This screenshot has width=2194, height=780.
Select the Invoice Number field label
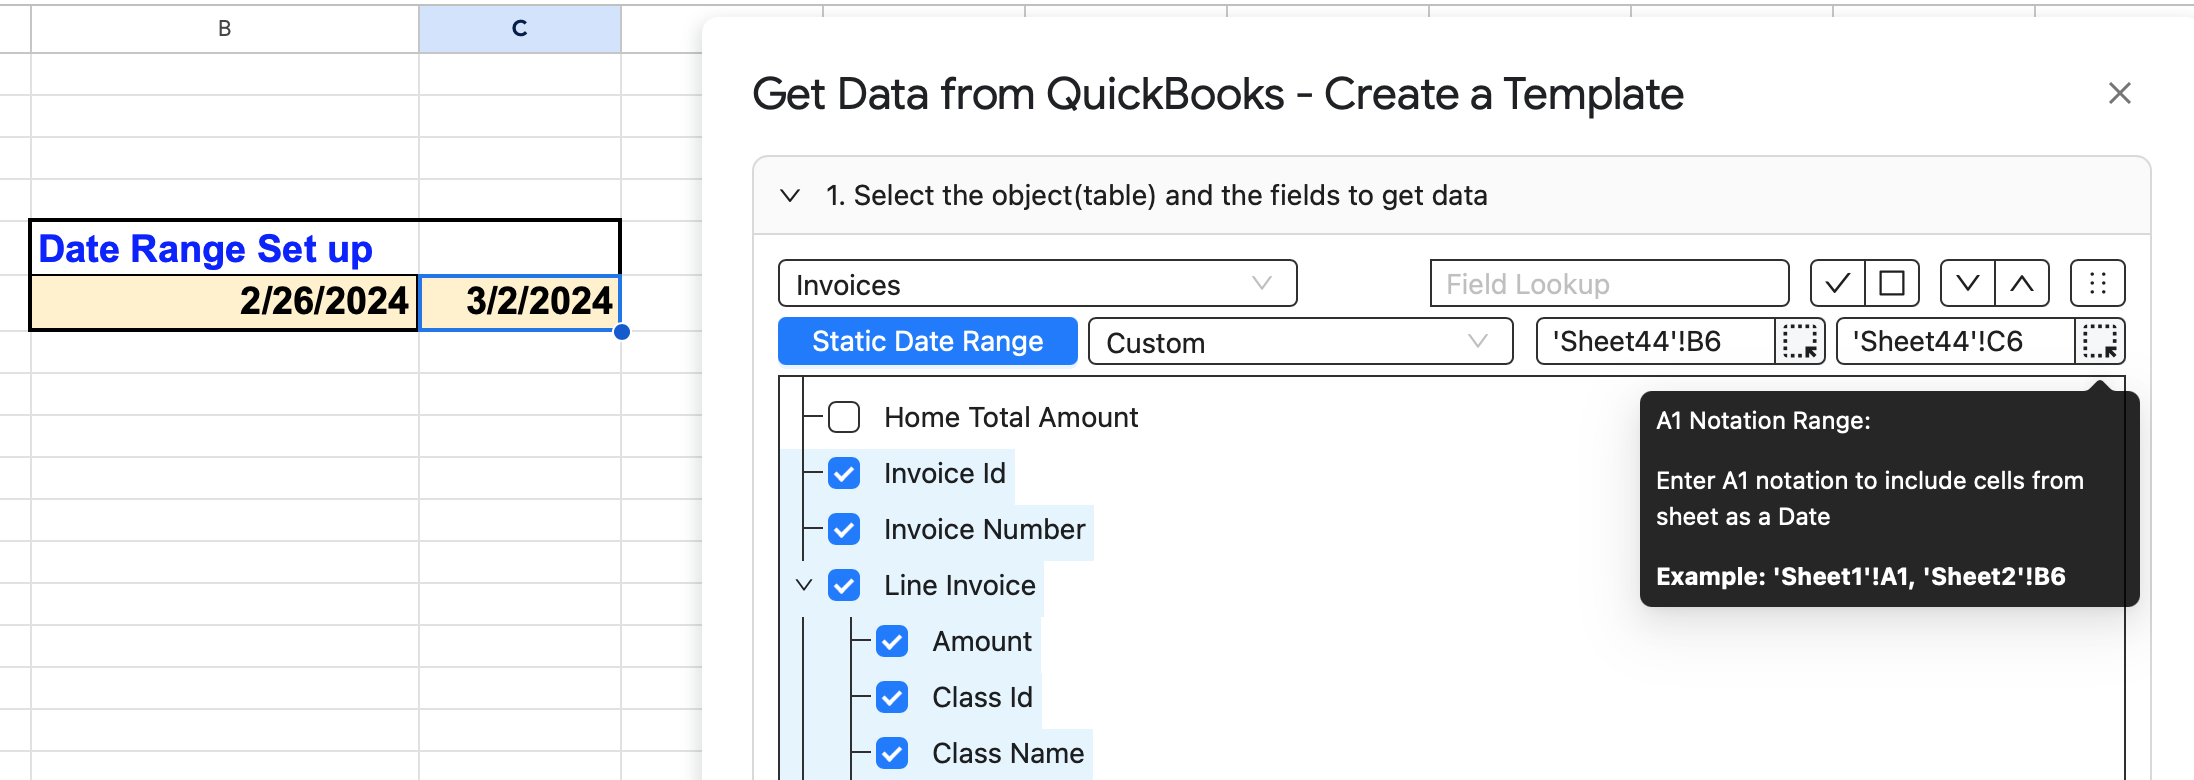click(985, 529)
